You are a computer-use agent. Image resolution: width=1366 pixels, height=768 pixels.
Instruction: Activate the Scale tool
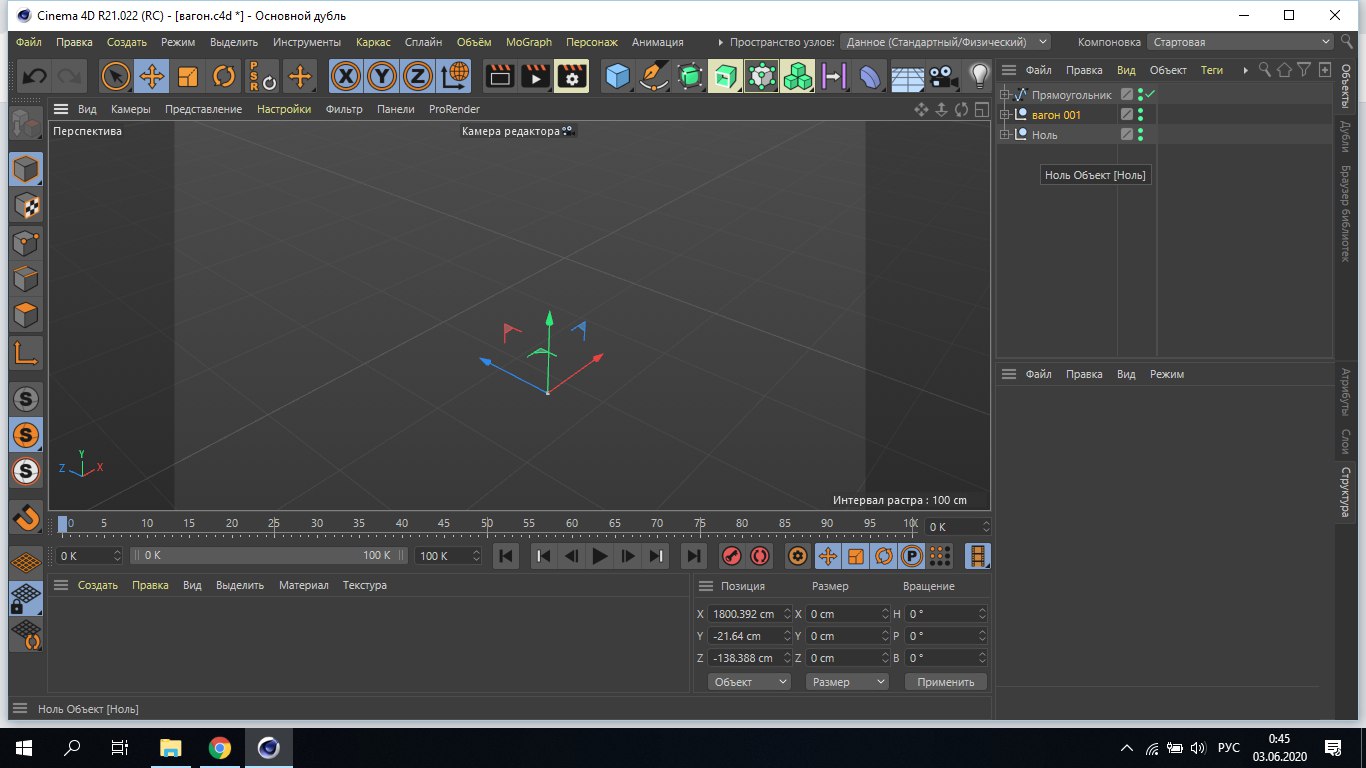(188, 76)
